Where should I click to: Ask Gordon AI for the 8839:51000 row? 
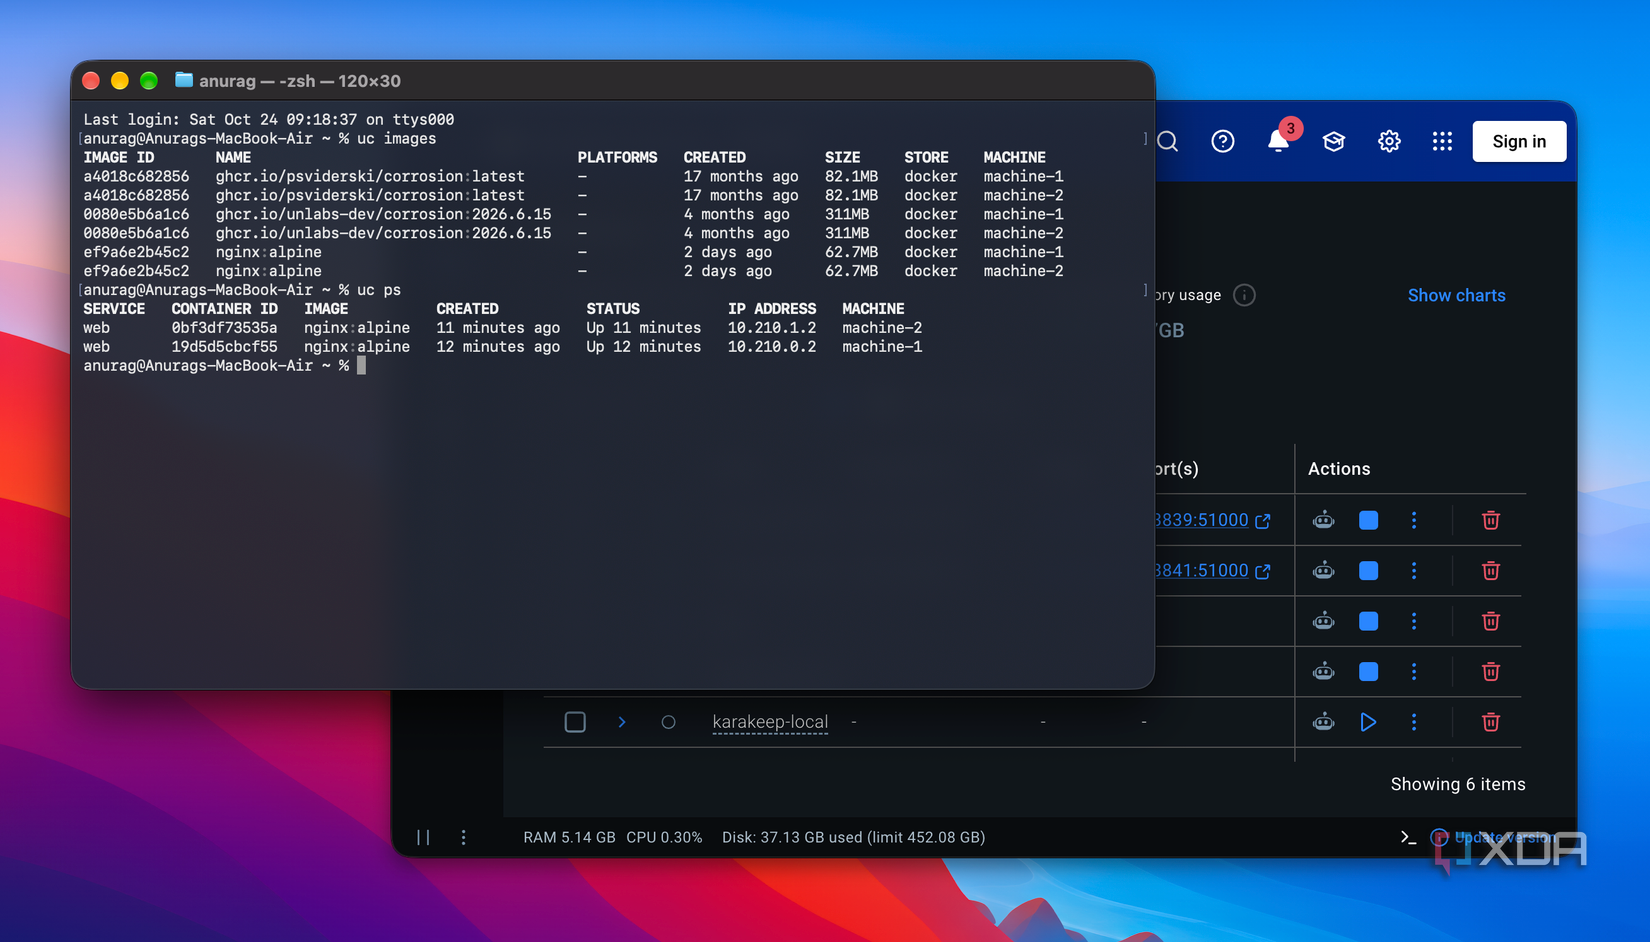tap(1323, 520)
